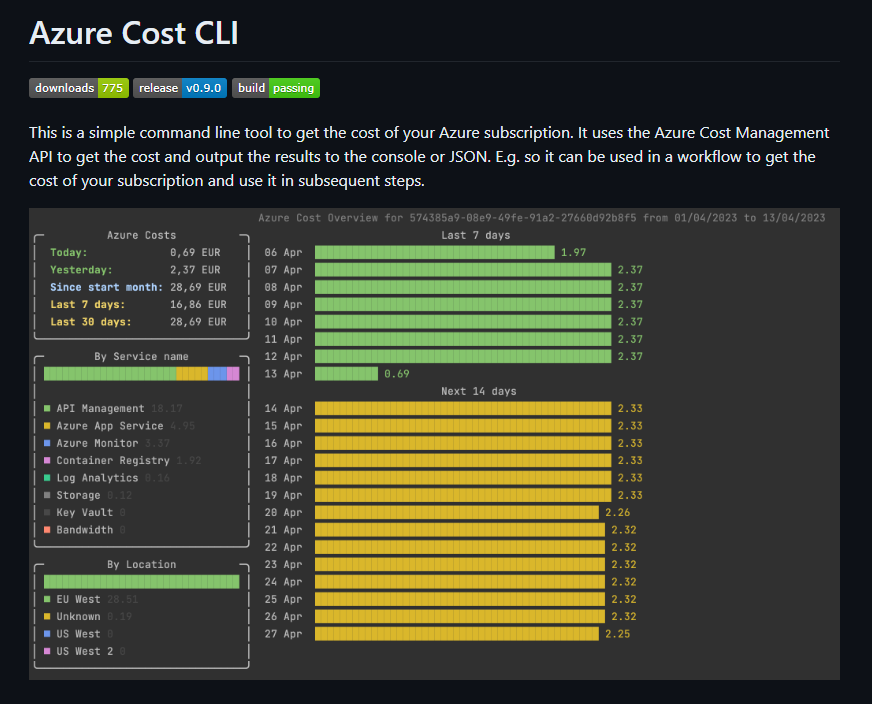The height and width of the screenshot is (704, 872).
Task: Click the 27 Apr forecast bar 2.25
Action: pyautogui.click(x=457, y=633)
